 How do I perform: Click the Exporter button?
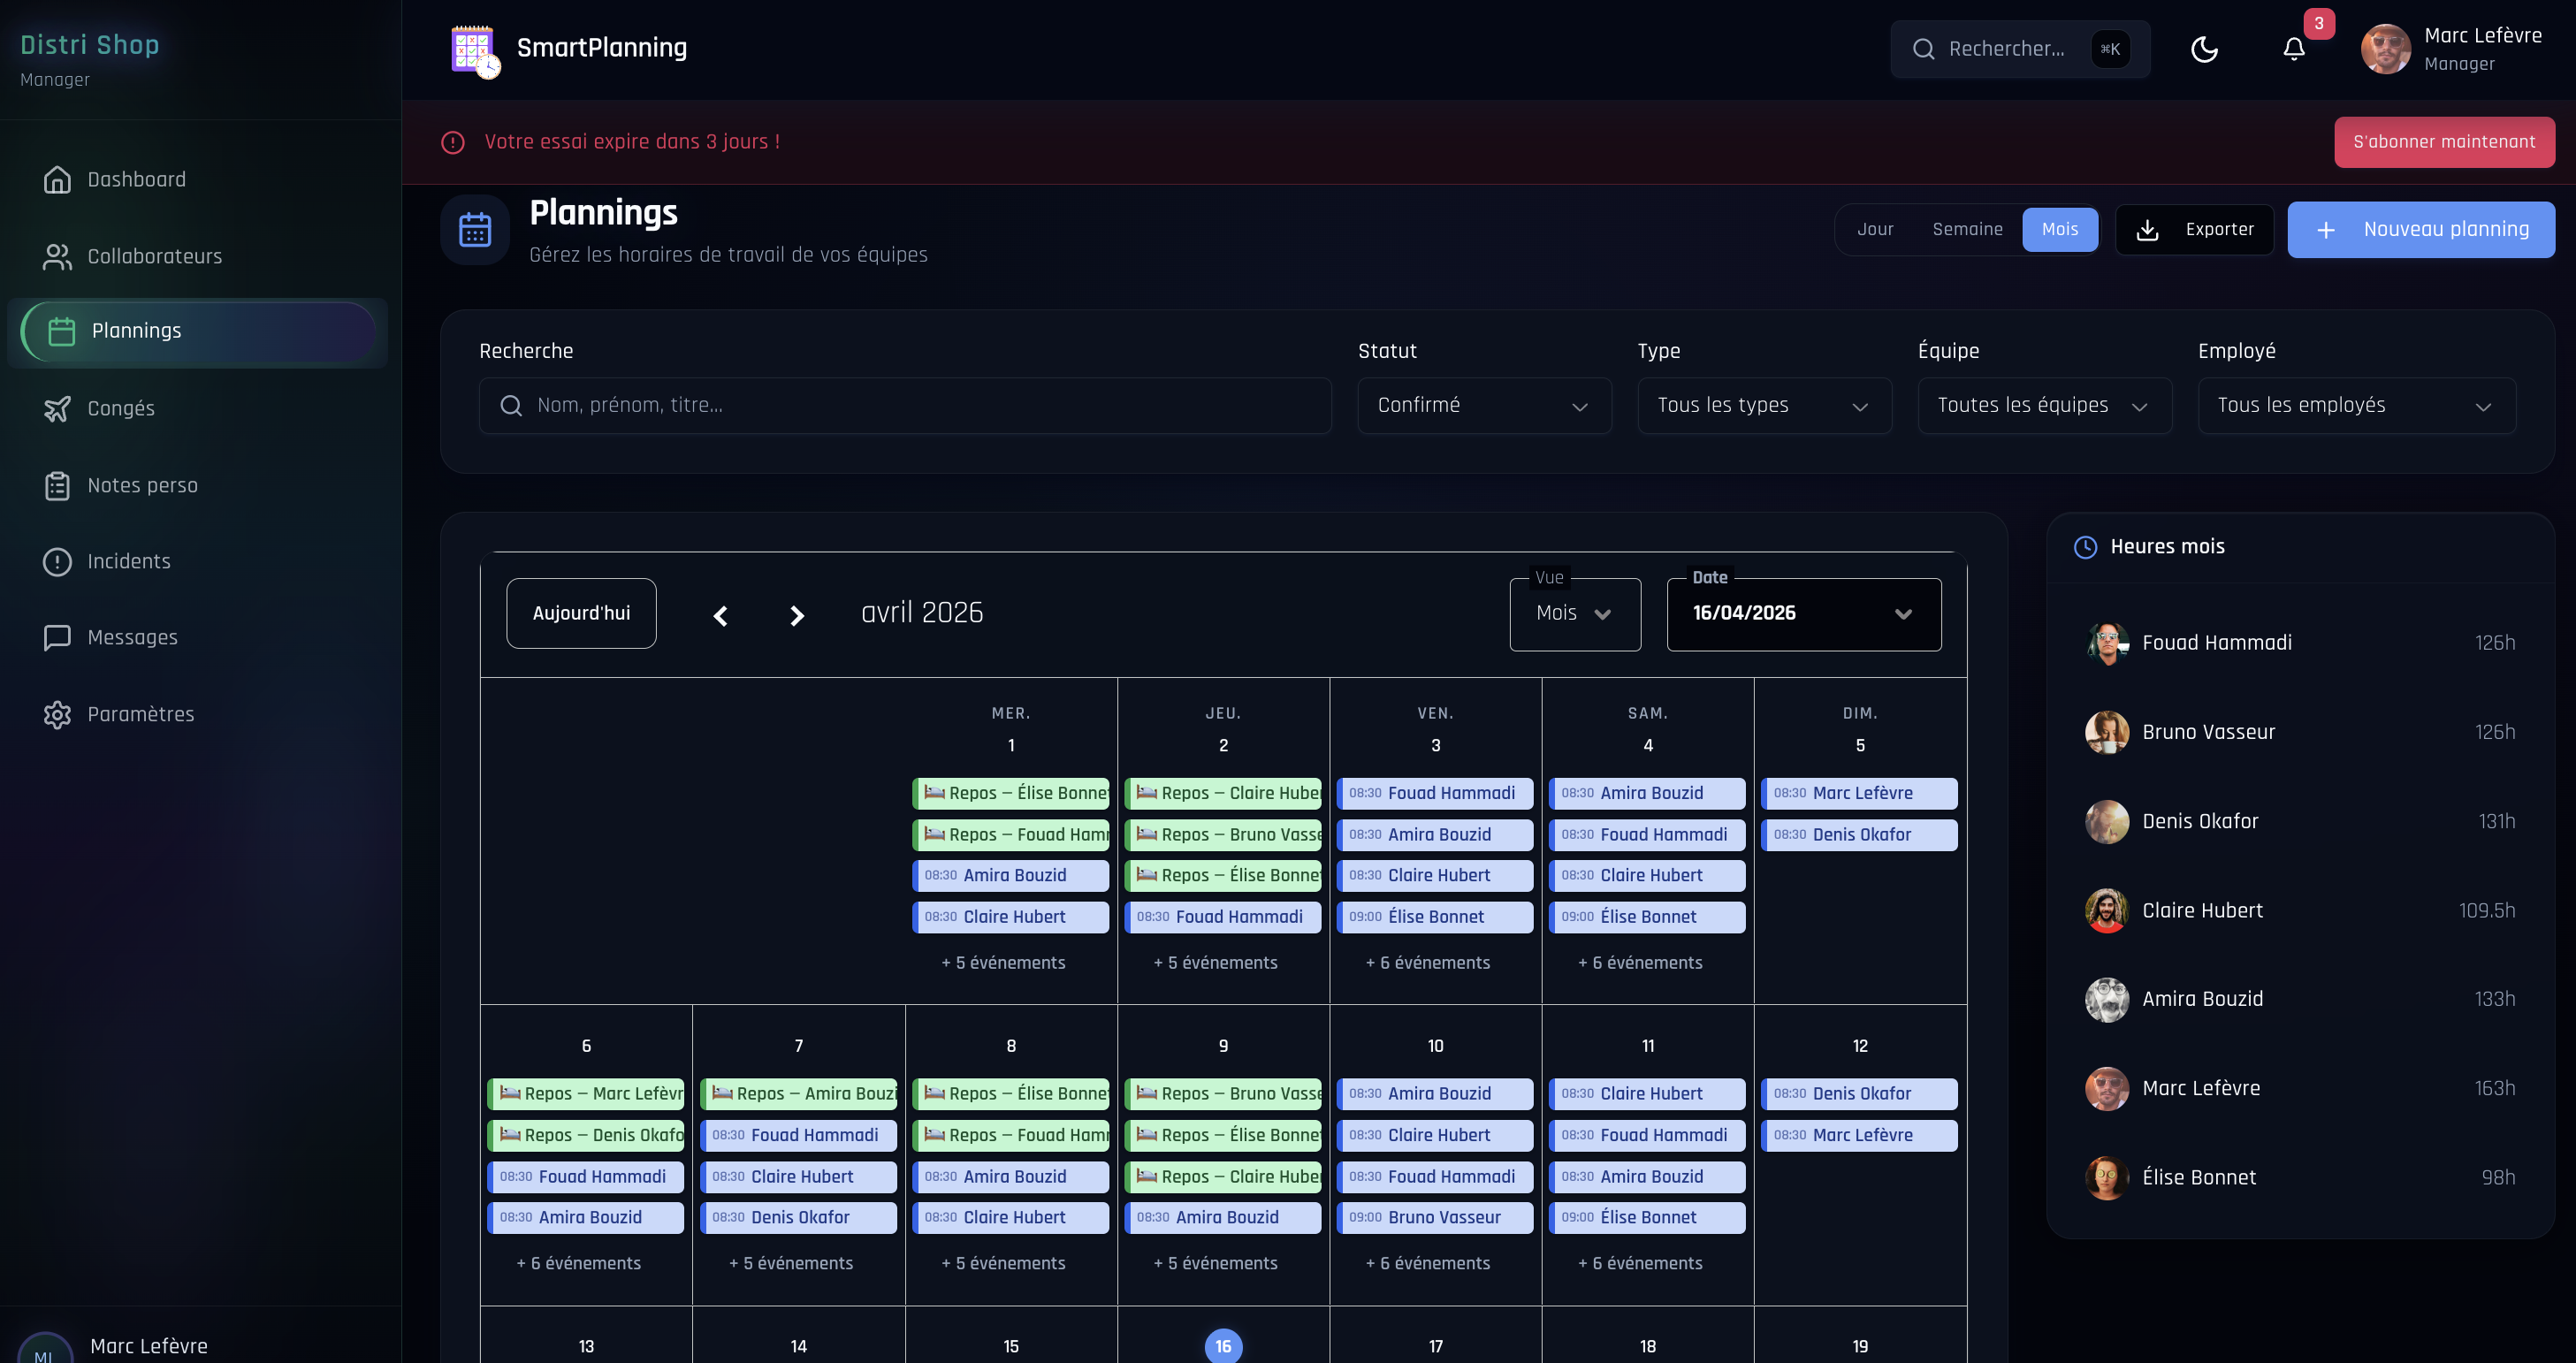(x=2194, y=230)
